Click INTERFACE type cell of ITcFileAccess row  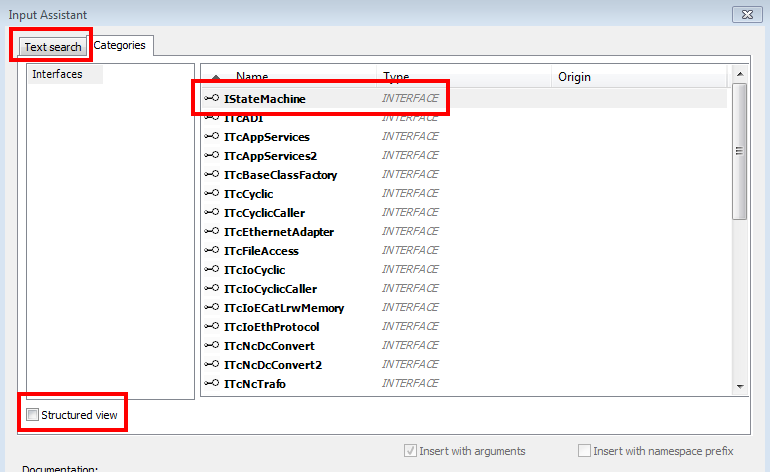[410, 250]
